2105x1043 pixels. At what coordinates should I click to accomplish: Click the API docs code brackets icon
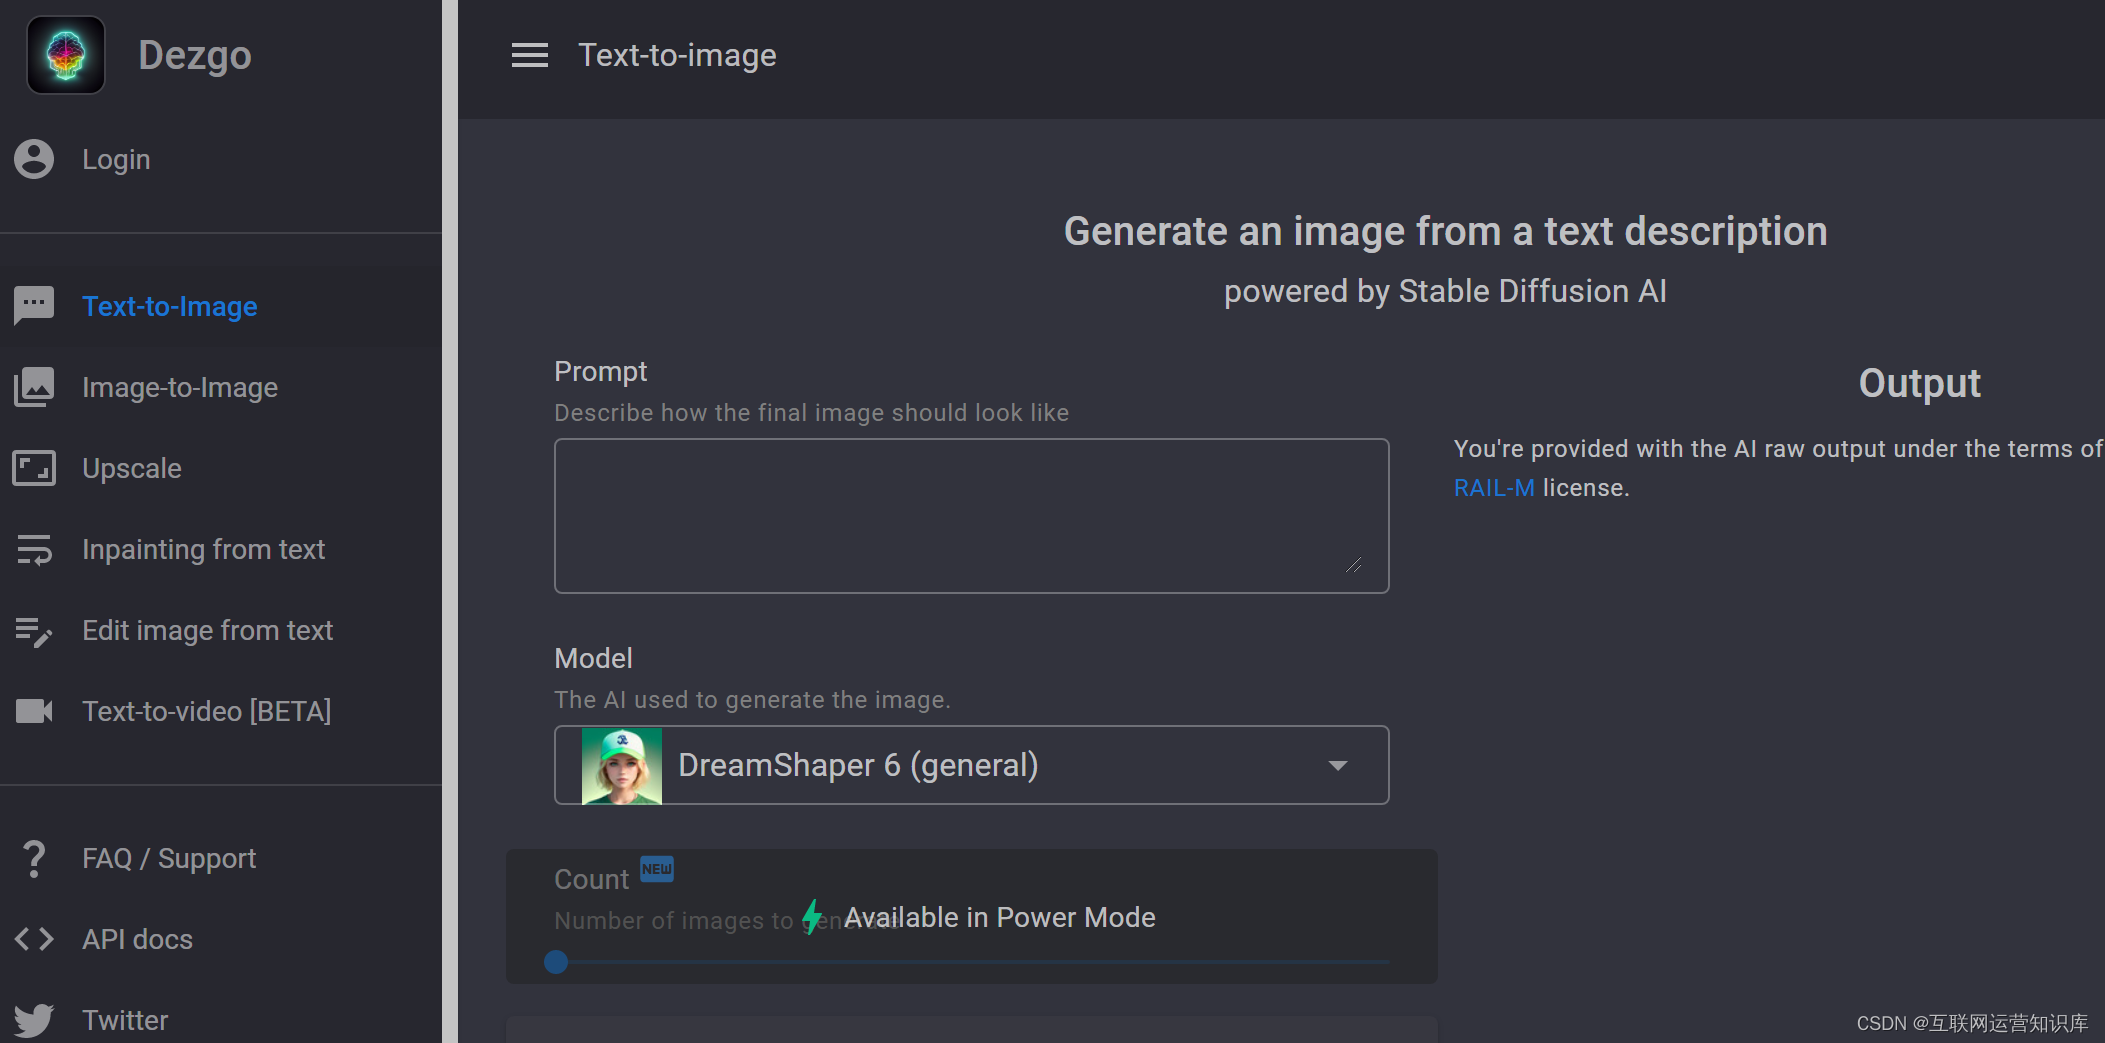tap(34, 939)
